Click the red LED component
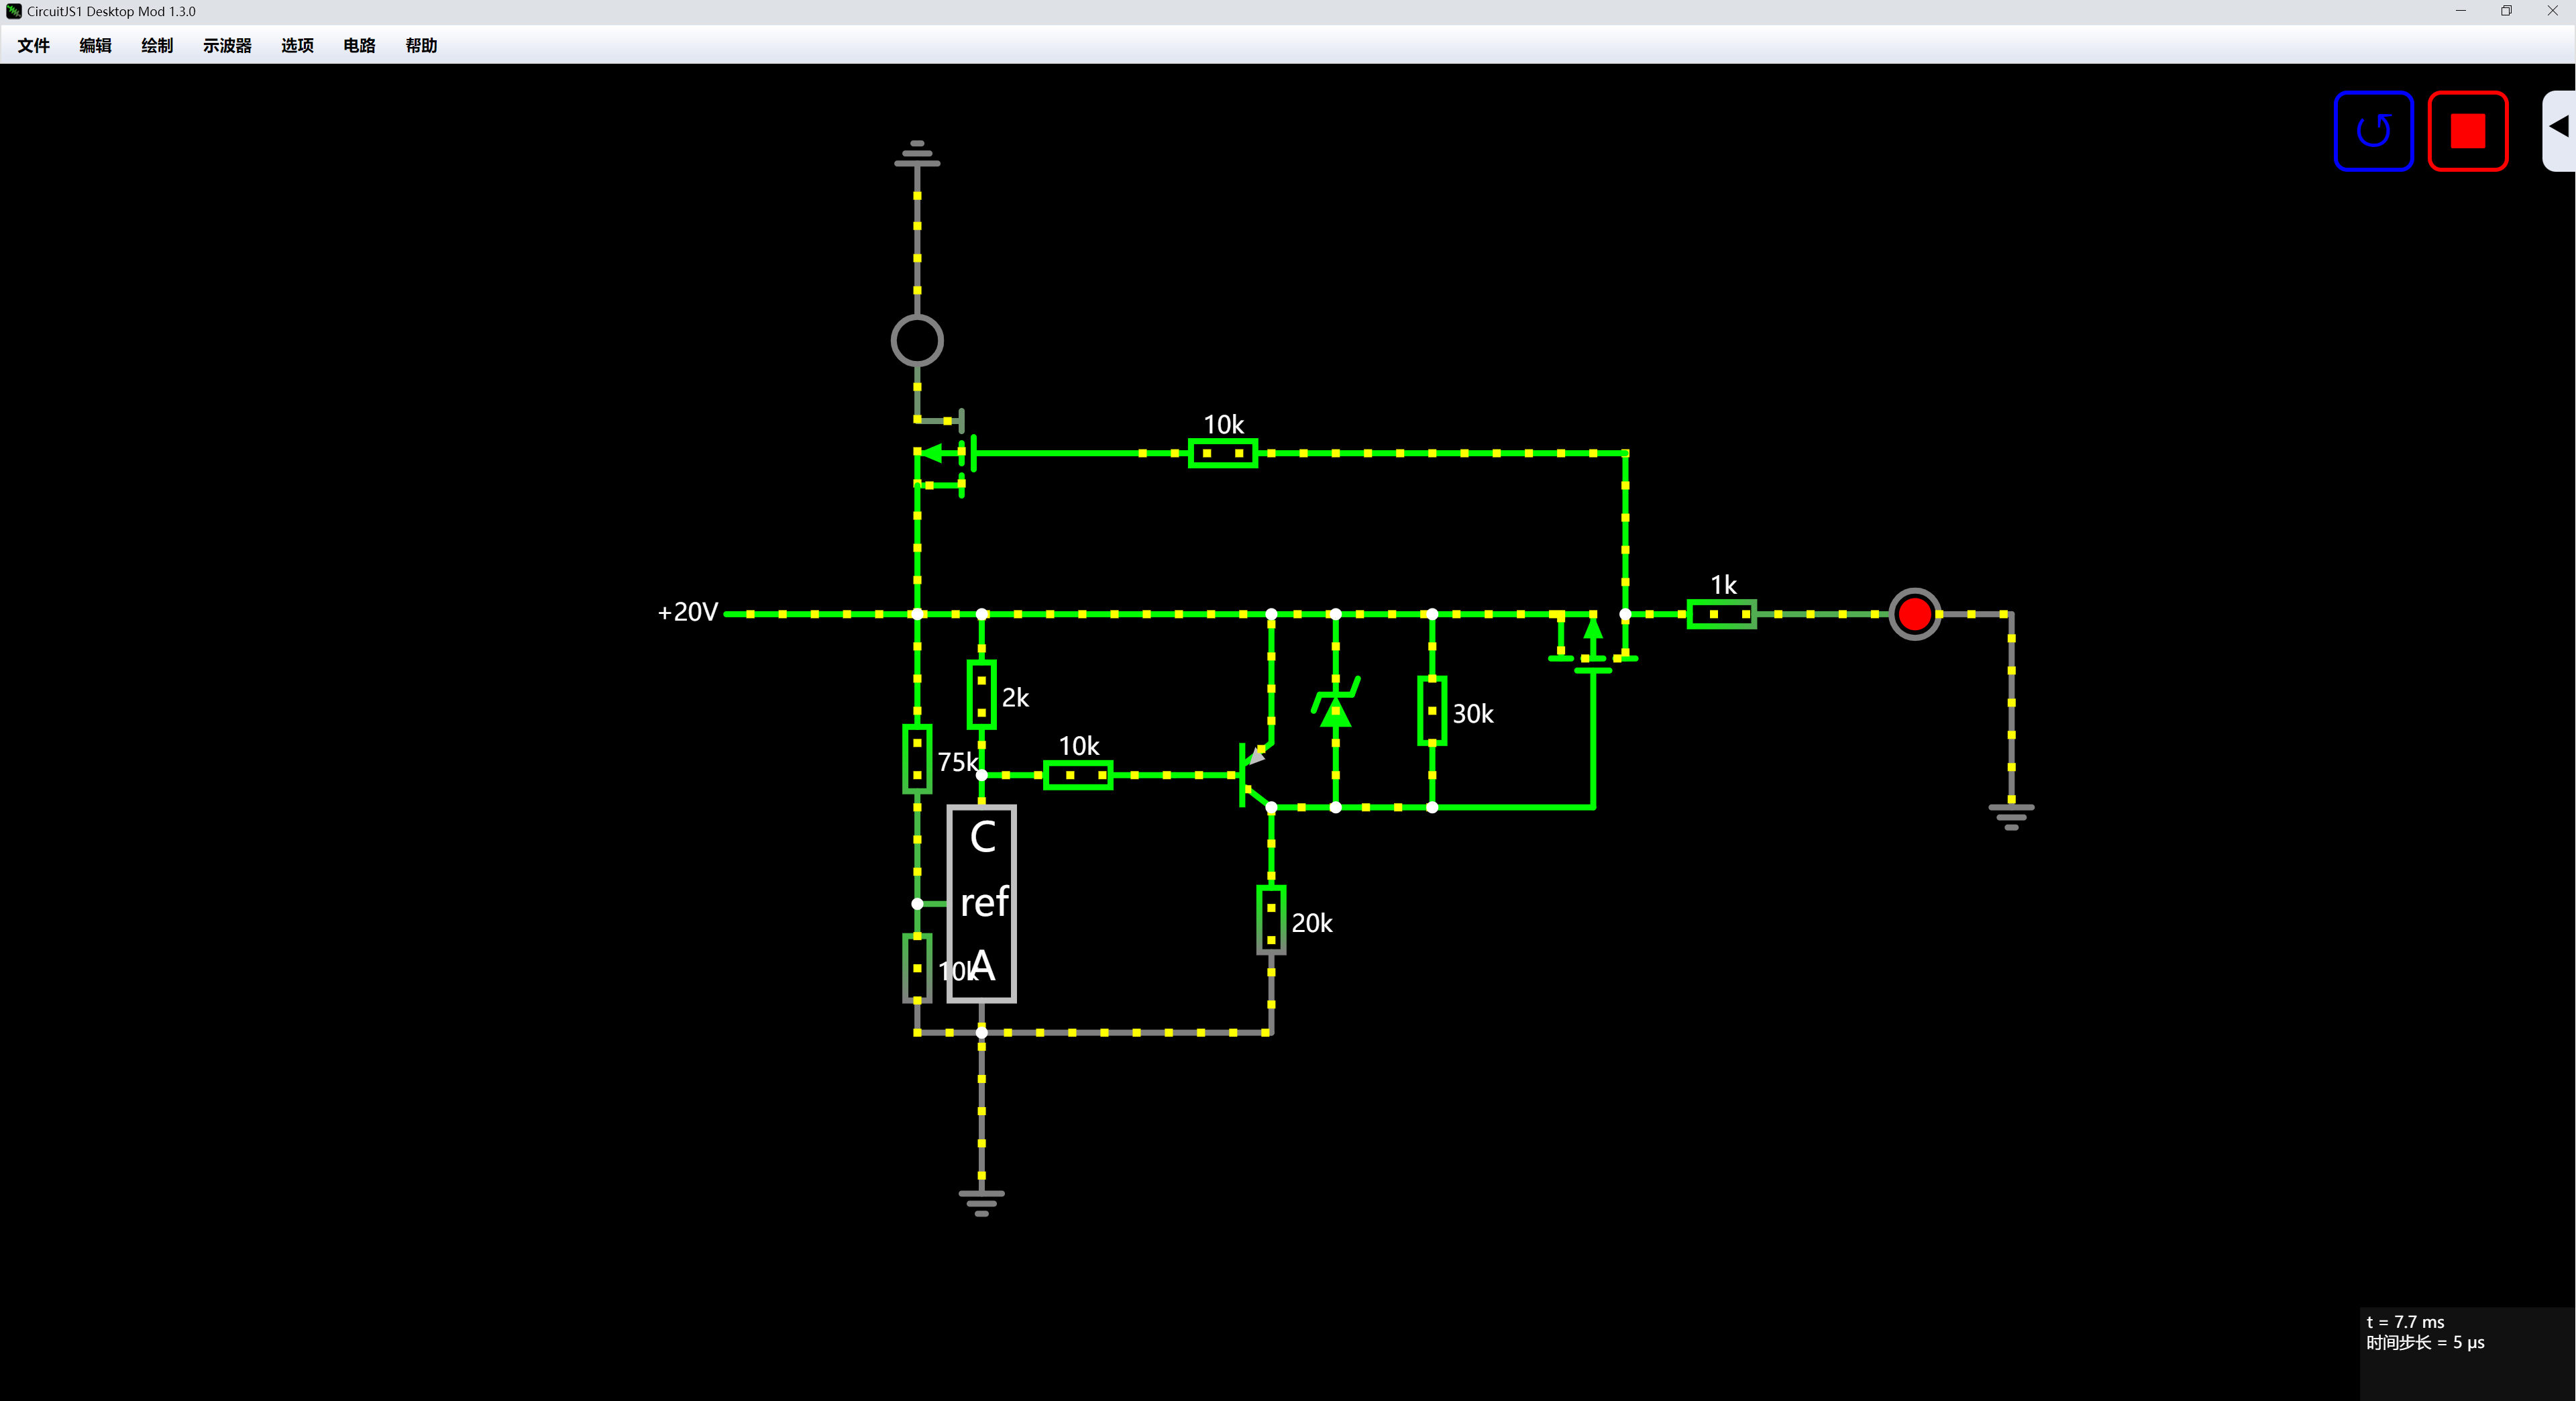 1914,614
